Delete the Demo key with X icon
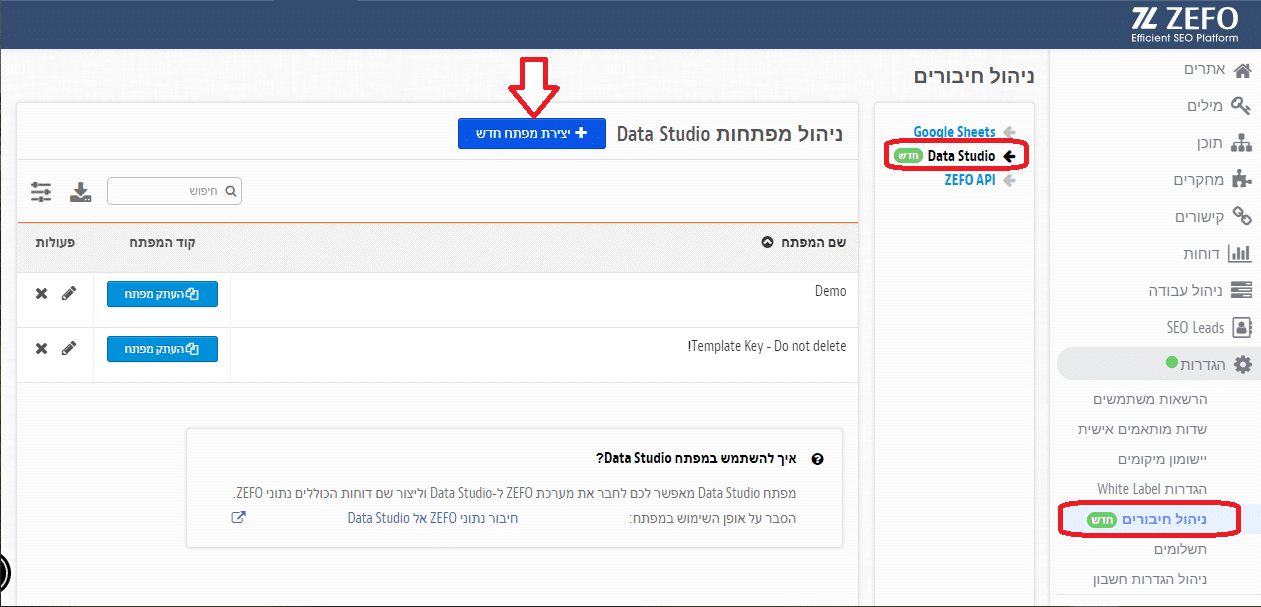The height and width of the screenshot is (607, 1261). click(x=41, y=293)
